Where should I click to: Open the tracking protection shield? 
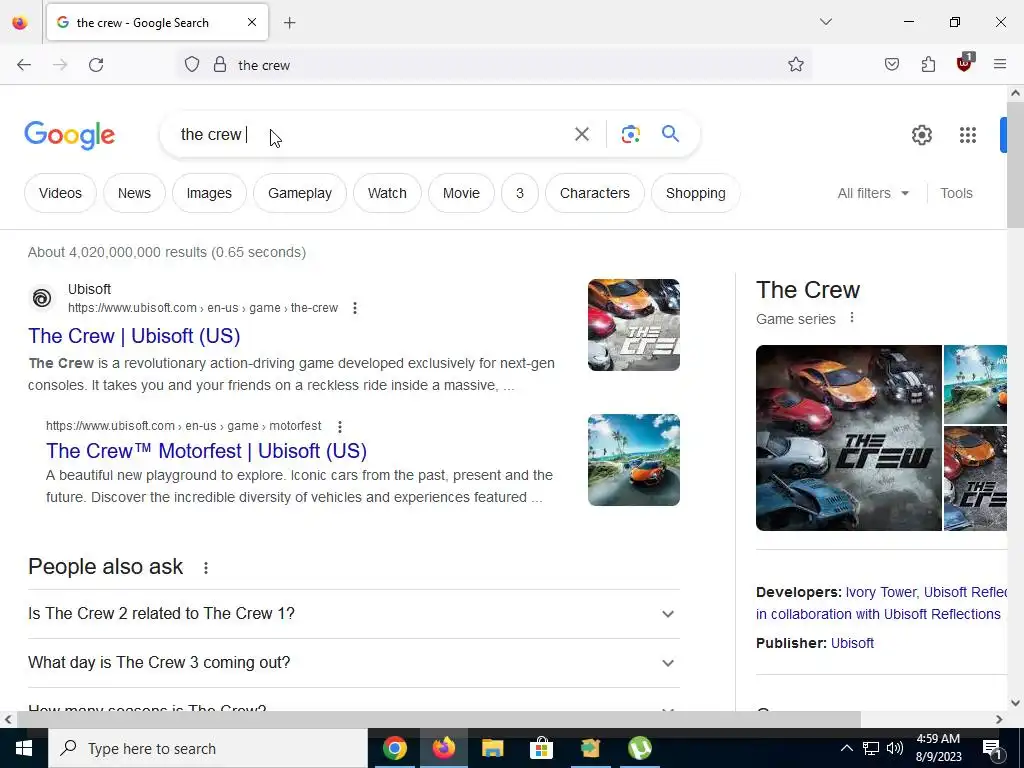[191, 65]
